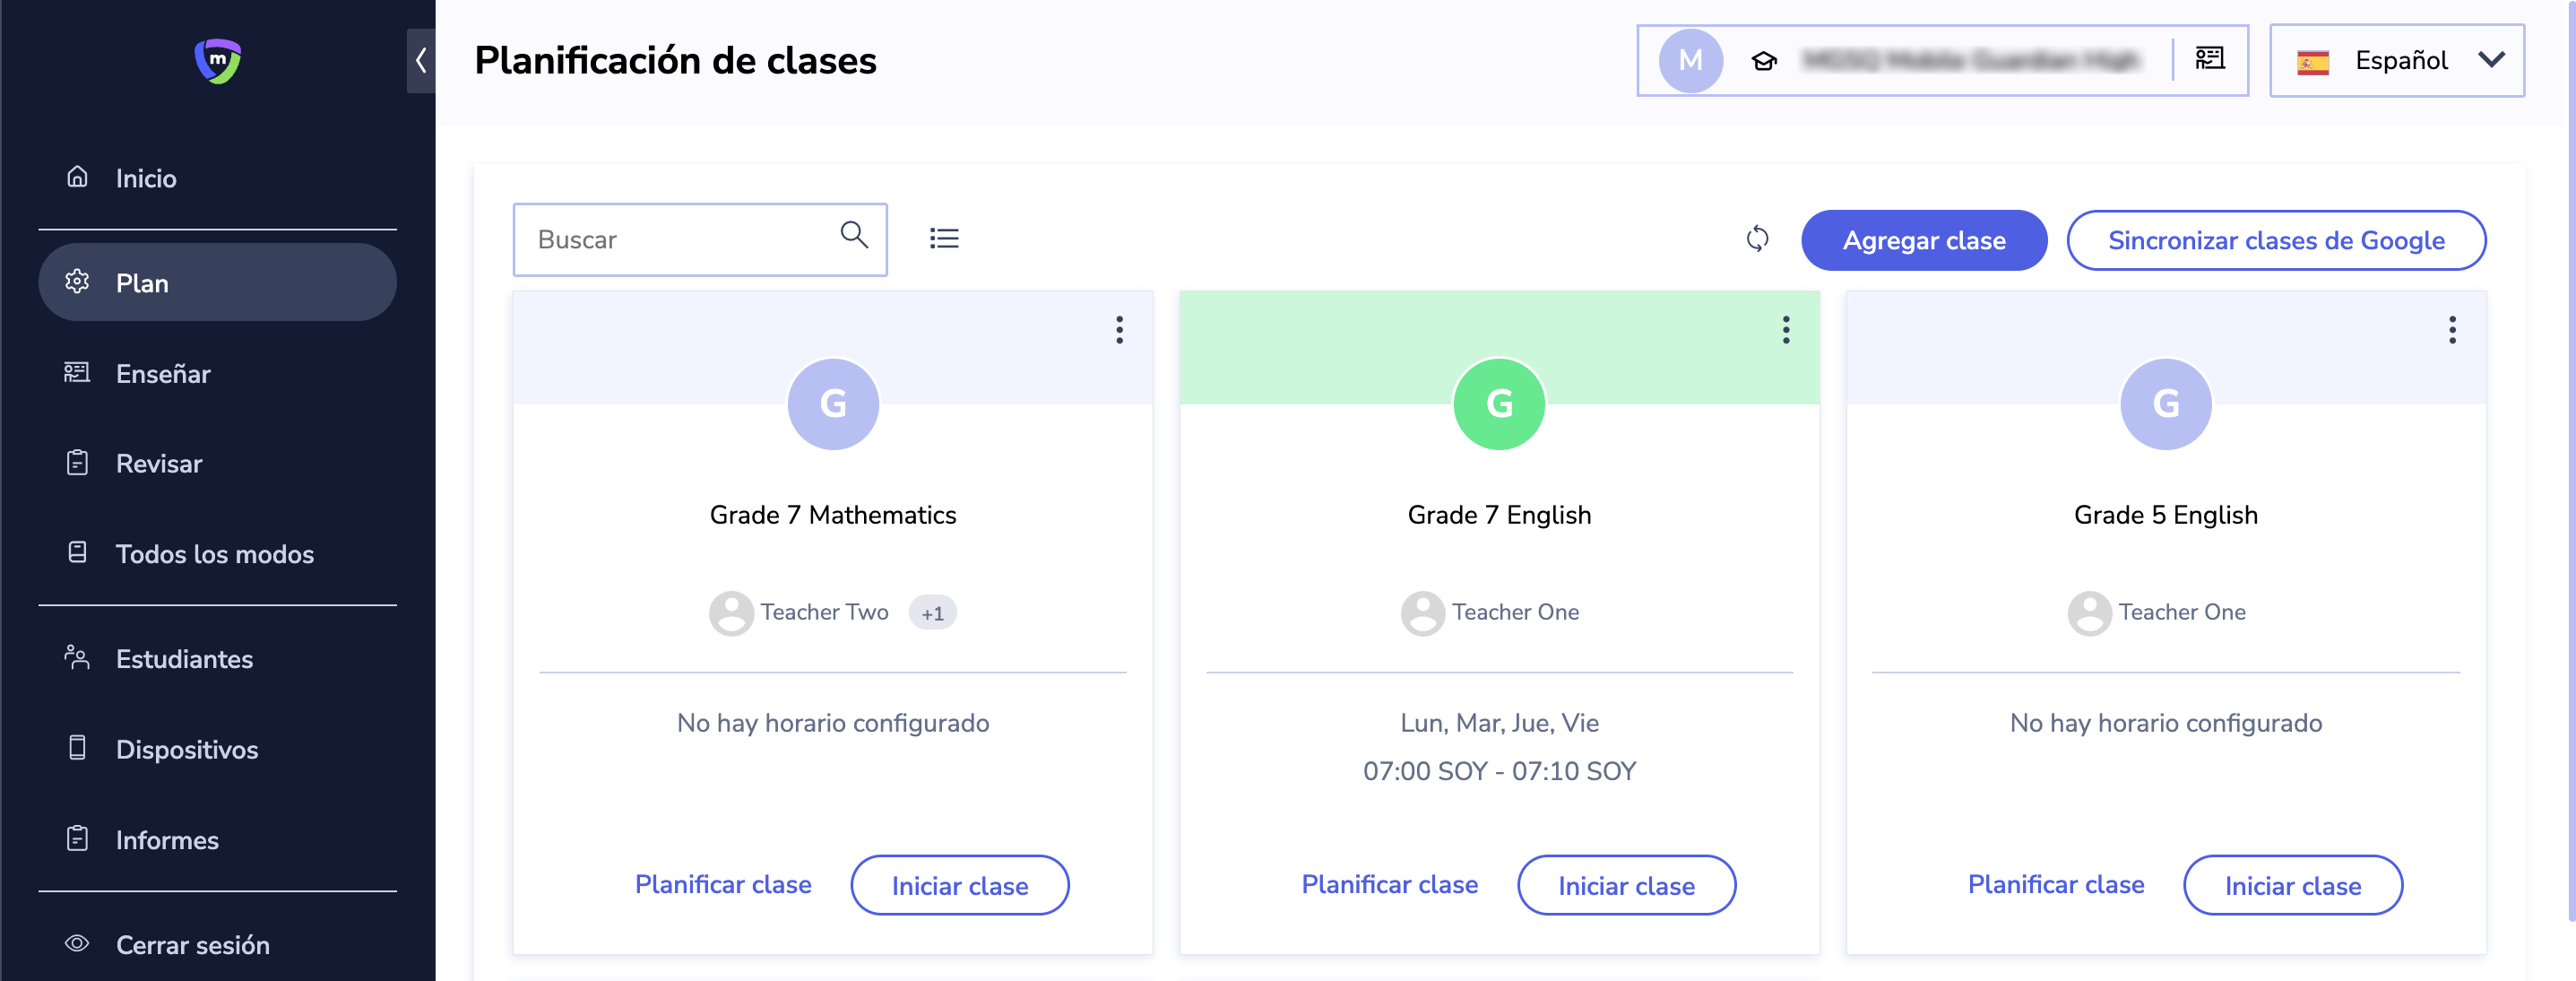
Task: Collapse the sidebar navigation panel
Action: 421,61
